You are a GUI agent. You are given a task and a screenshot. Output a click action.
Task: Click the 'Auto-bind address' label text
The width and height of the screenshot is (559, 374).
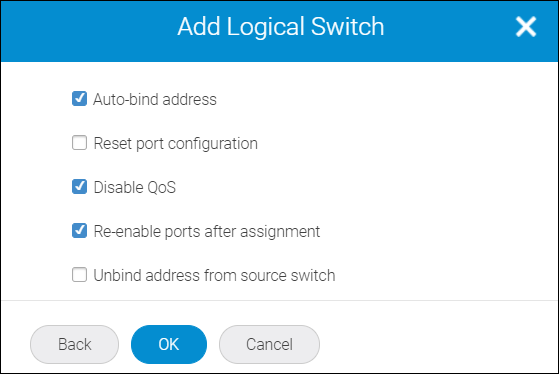(155, 99)
